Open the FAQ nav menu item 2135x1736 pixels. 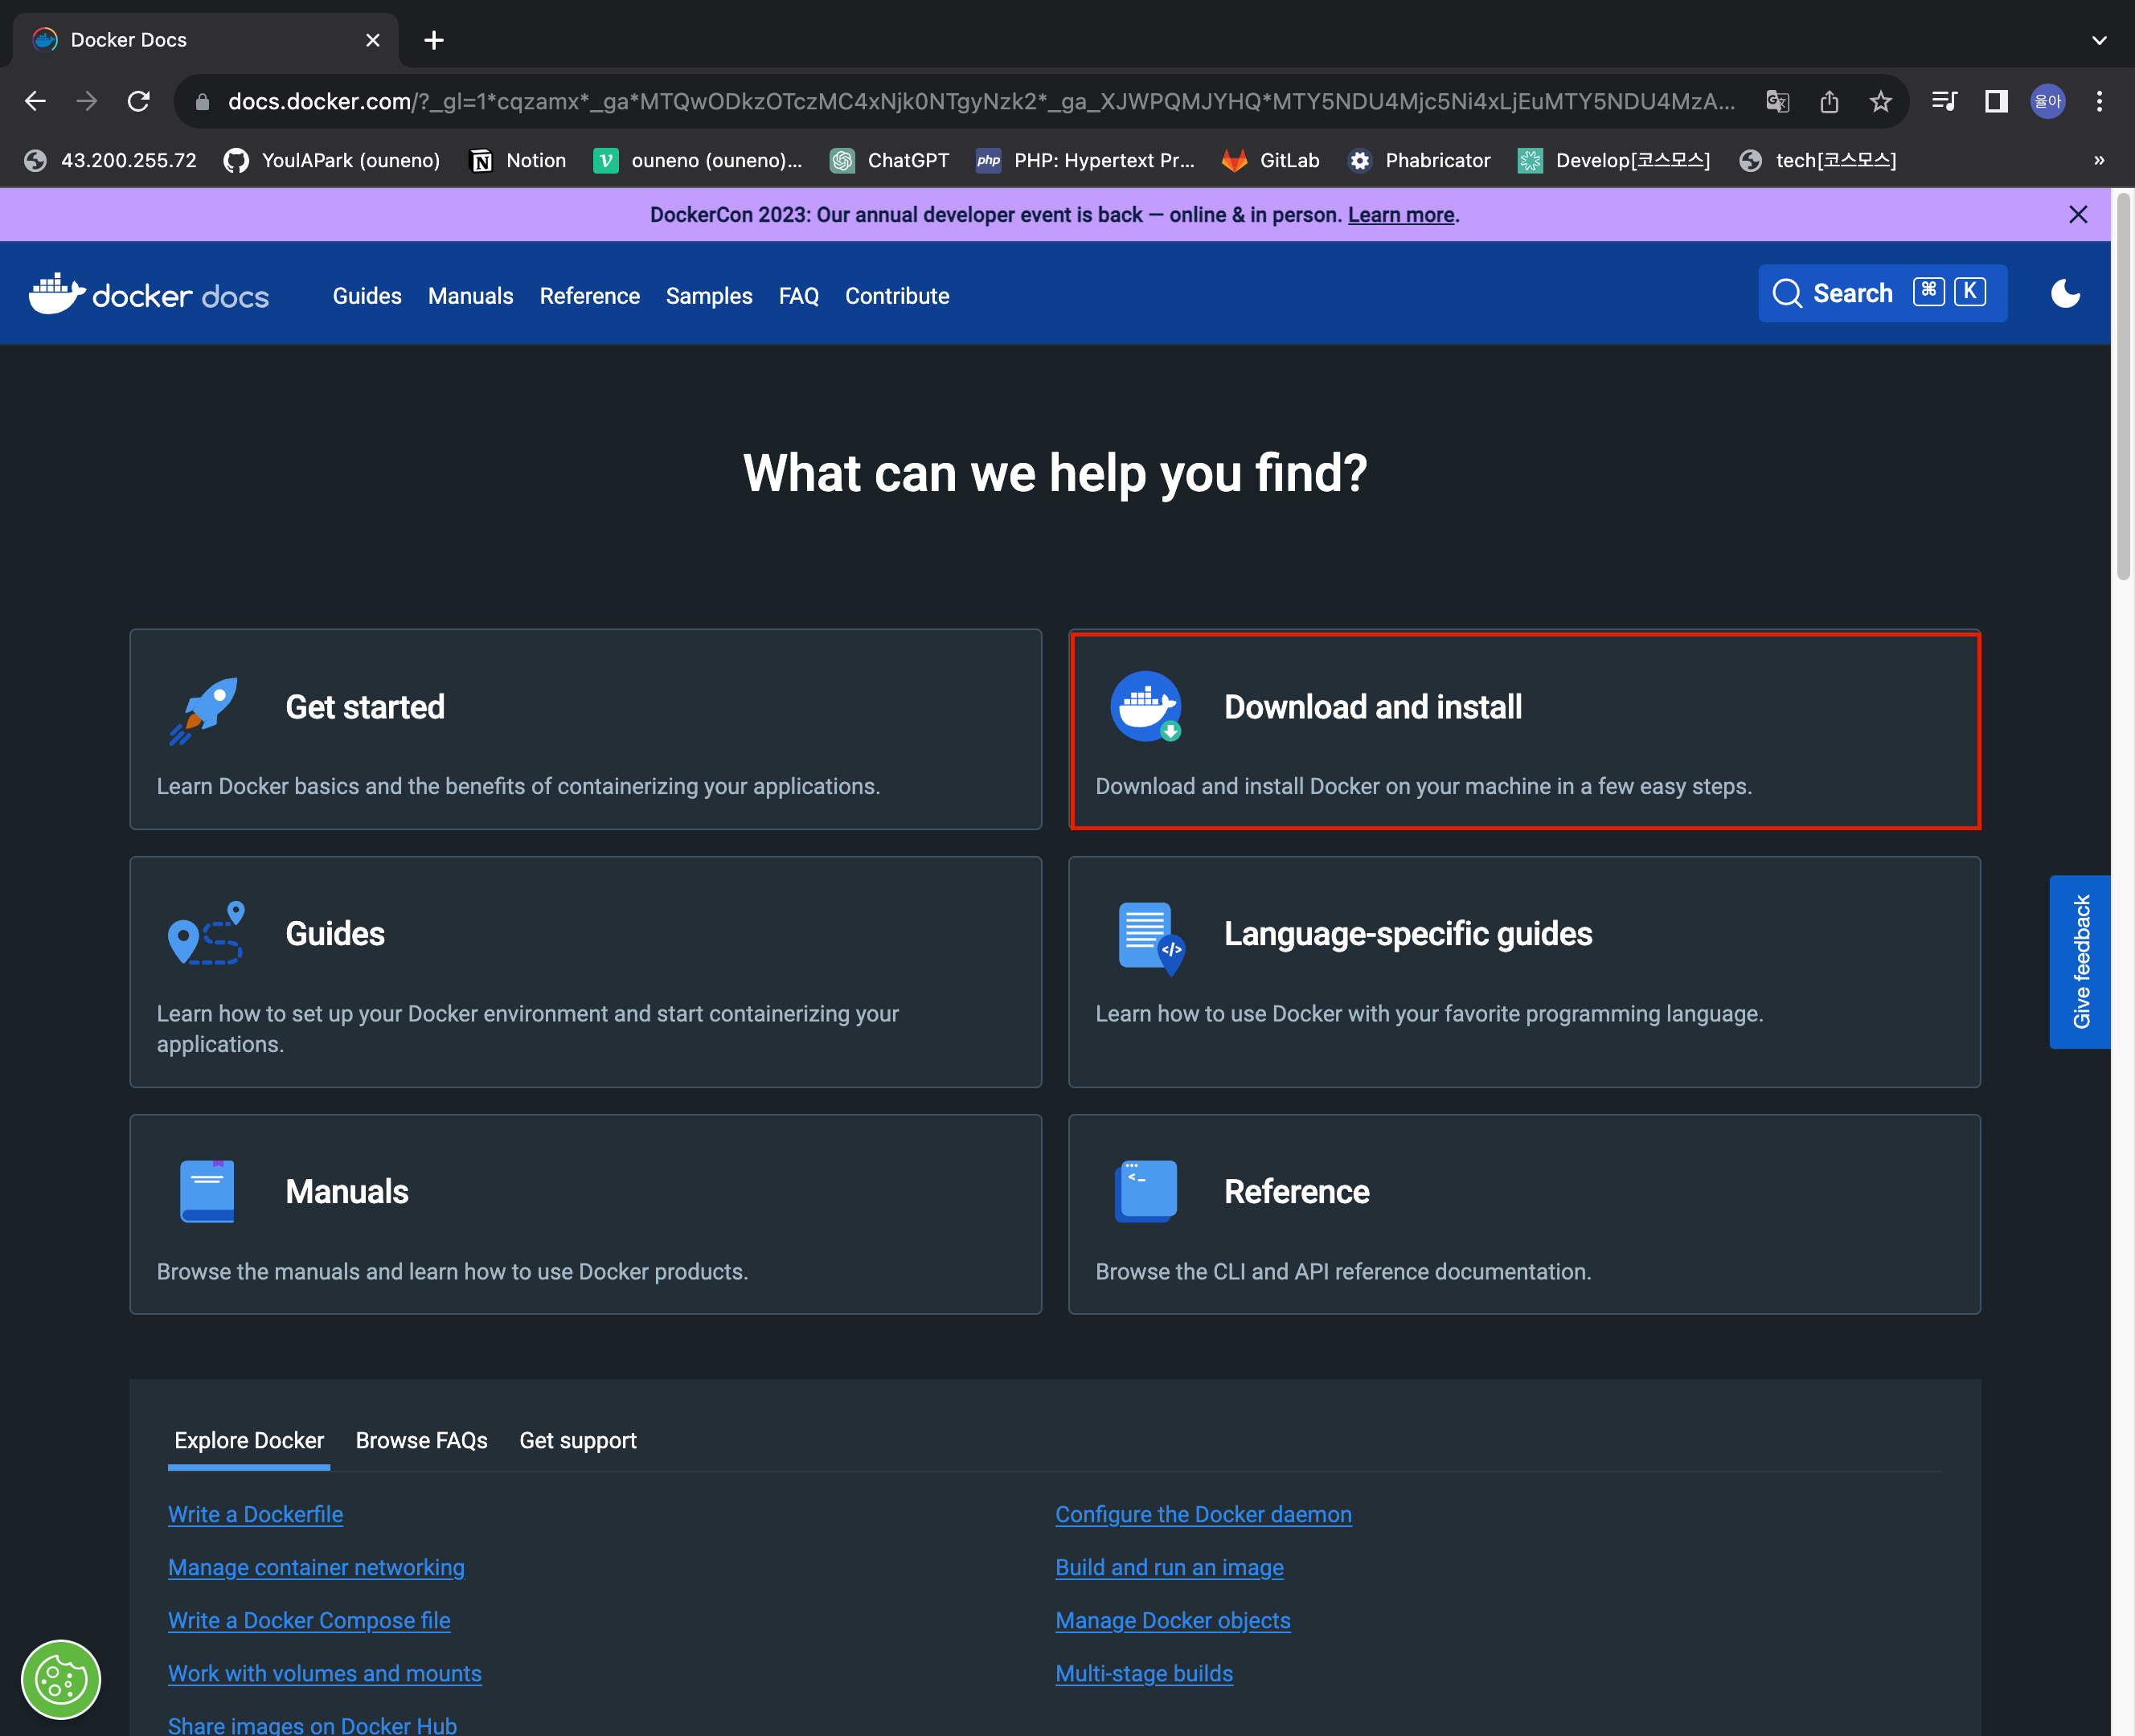click(x=799, y=296)
